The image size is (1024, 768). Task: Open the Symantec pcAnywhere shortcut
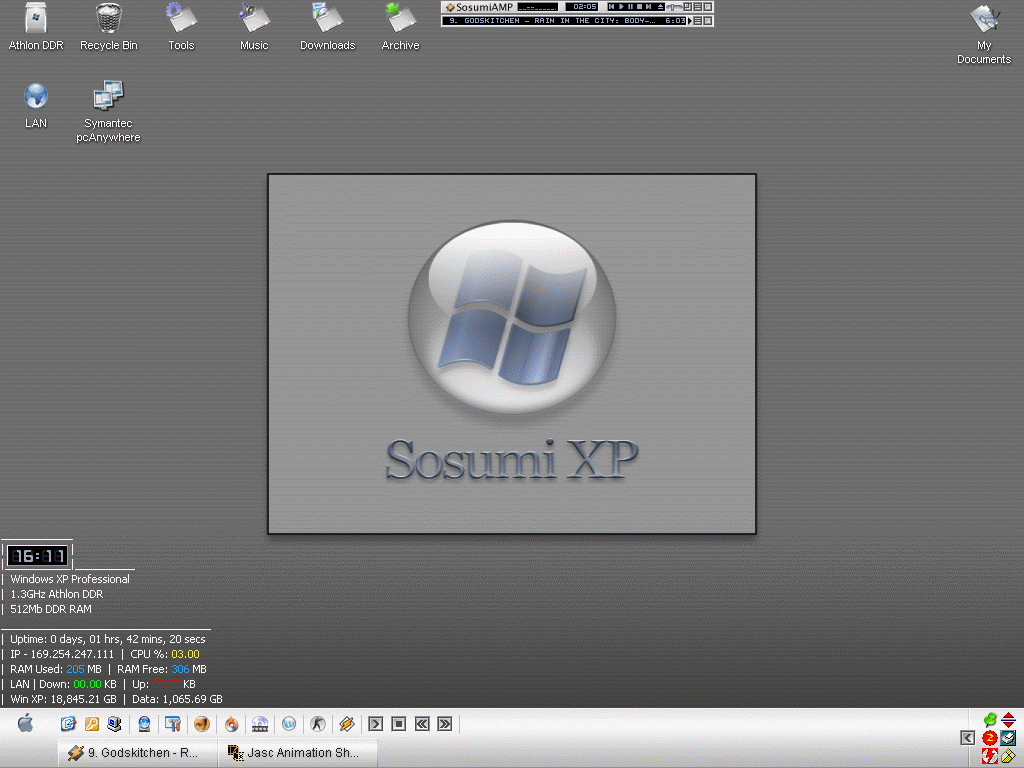(108, 97)
